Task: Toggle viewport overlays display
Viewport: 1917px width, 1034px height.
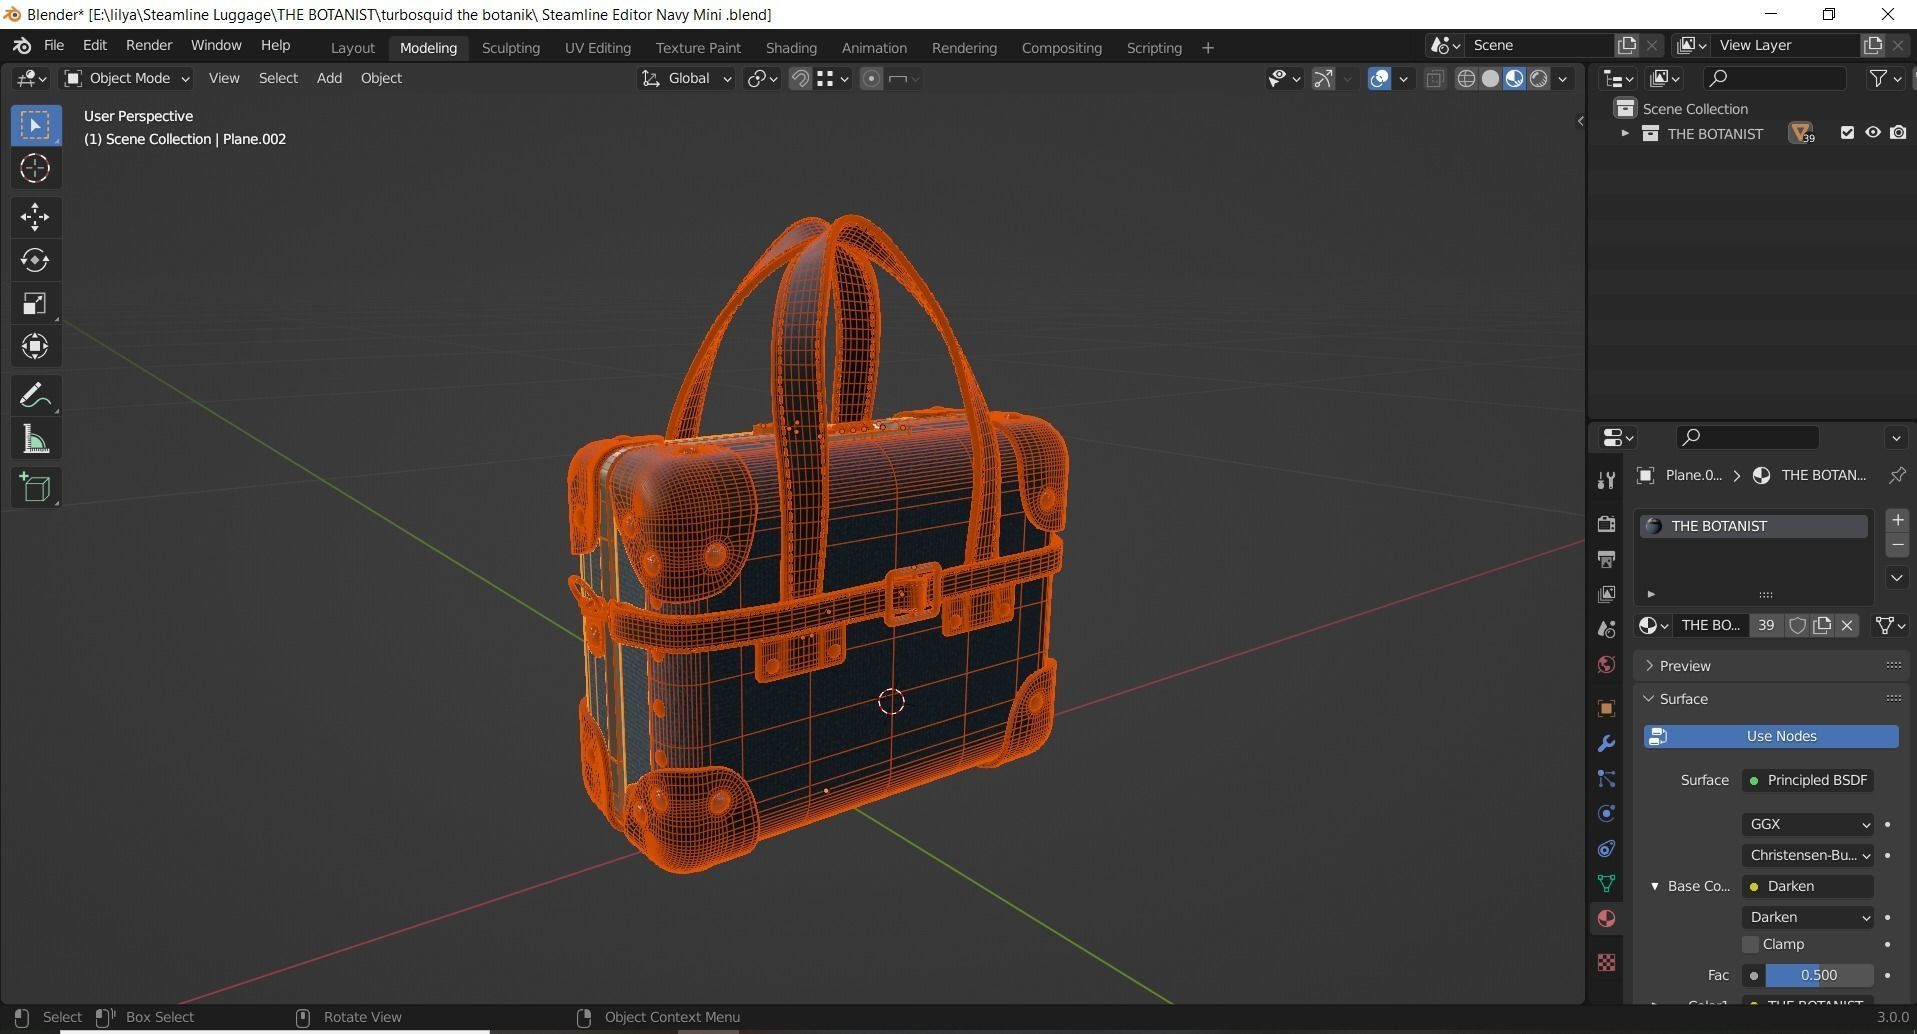Action: 1379,79
